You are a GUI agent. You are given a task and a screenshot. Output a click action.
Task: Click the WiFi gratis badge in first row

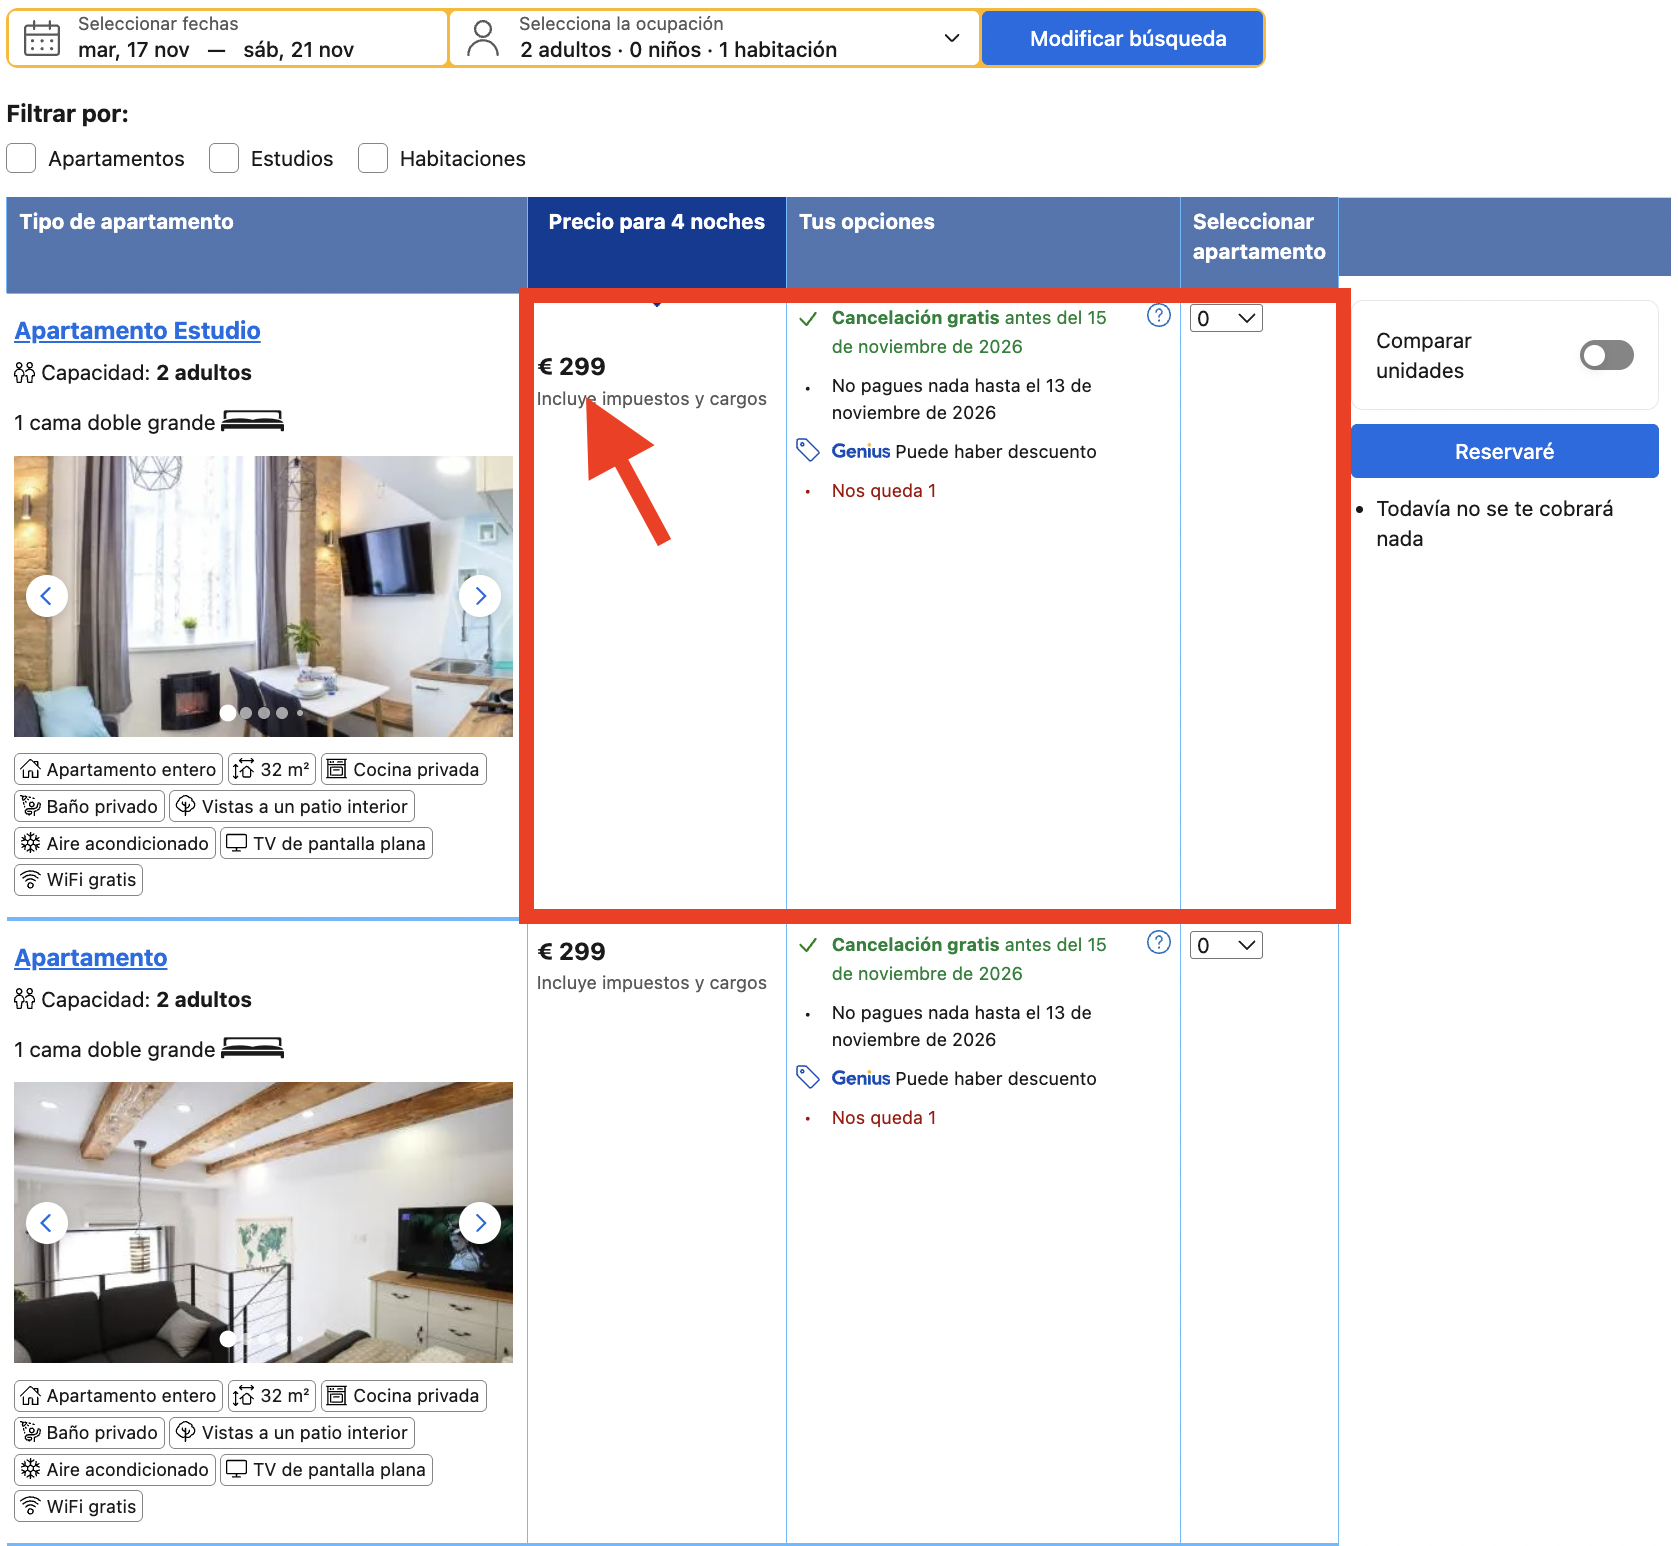coord(79,880)
